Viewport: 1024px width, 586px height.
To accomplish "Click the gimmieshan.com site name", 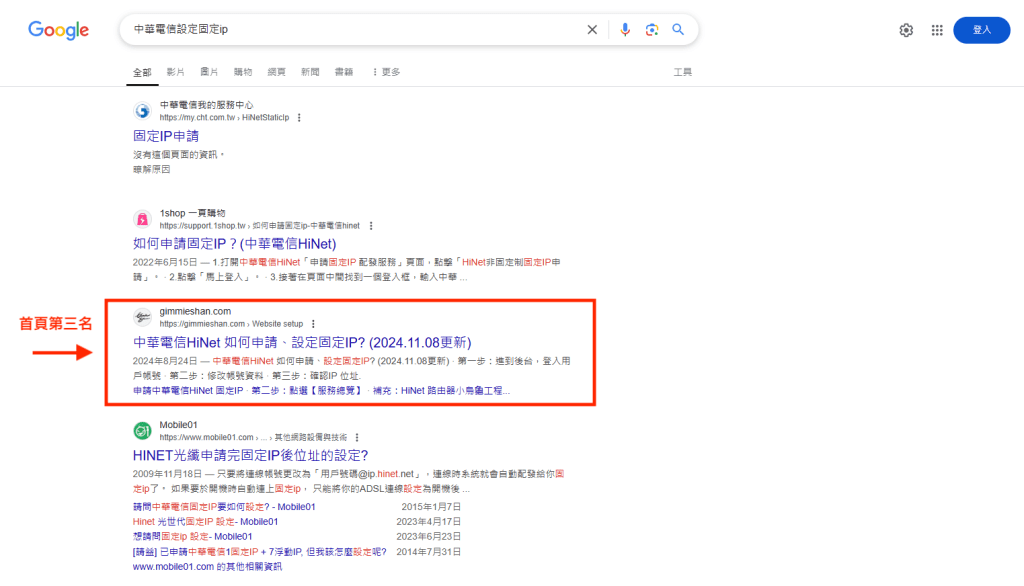I will (195, 312).
